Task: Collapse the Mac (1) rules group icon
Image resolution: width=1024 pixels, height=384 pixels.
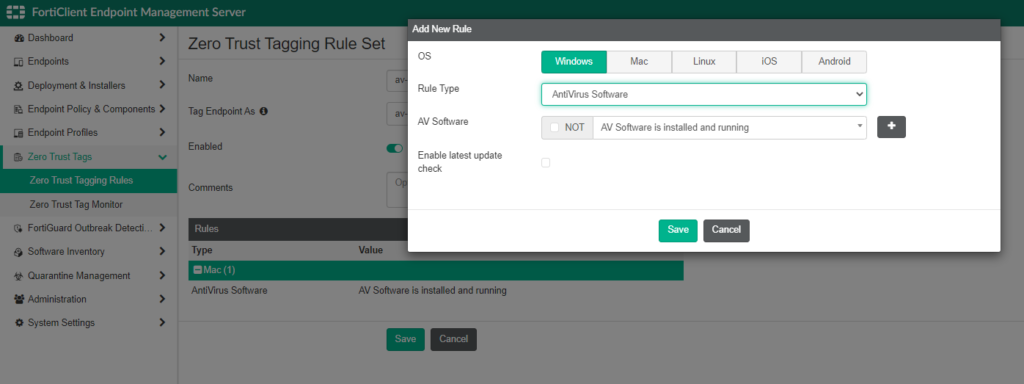Action: 197,270
